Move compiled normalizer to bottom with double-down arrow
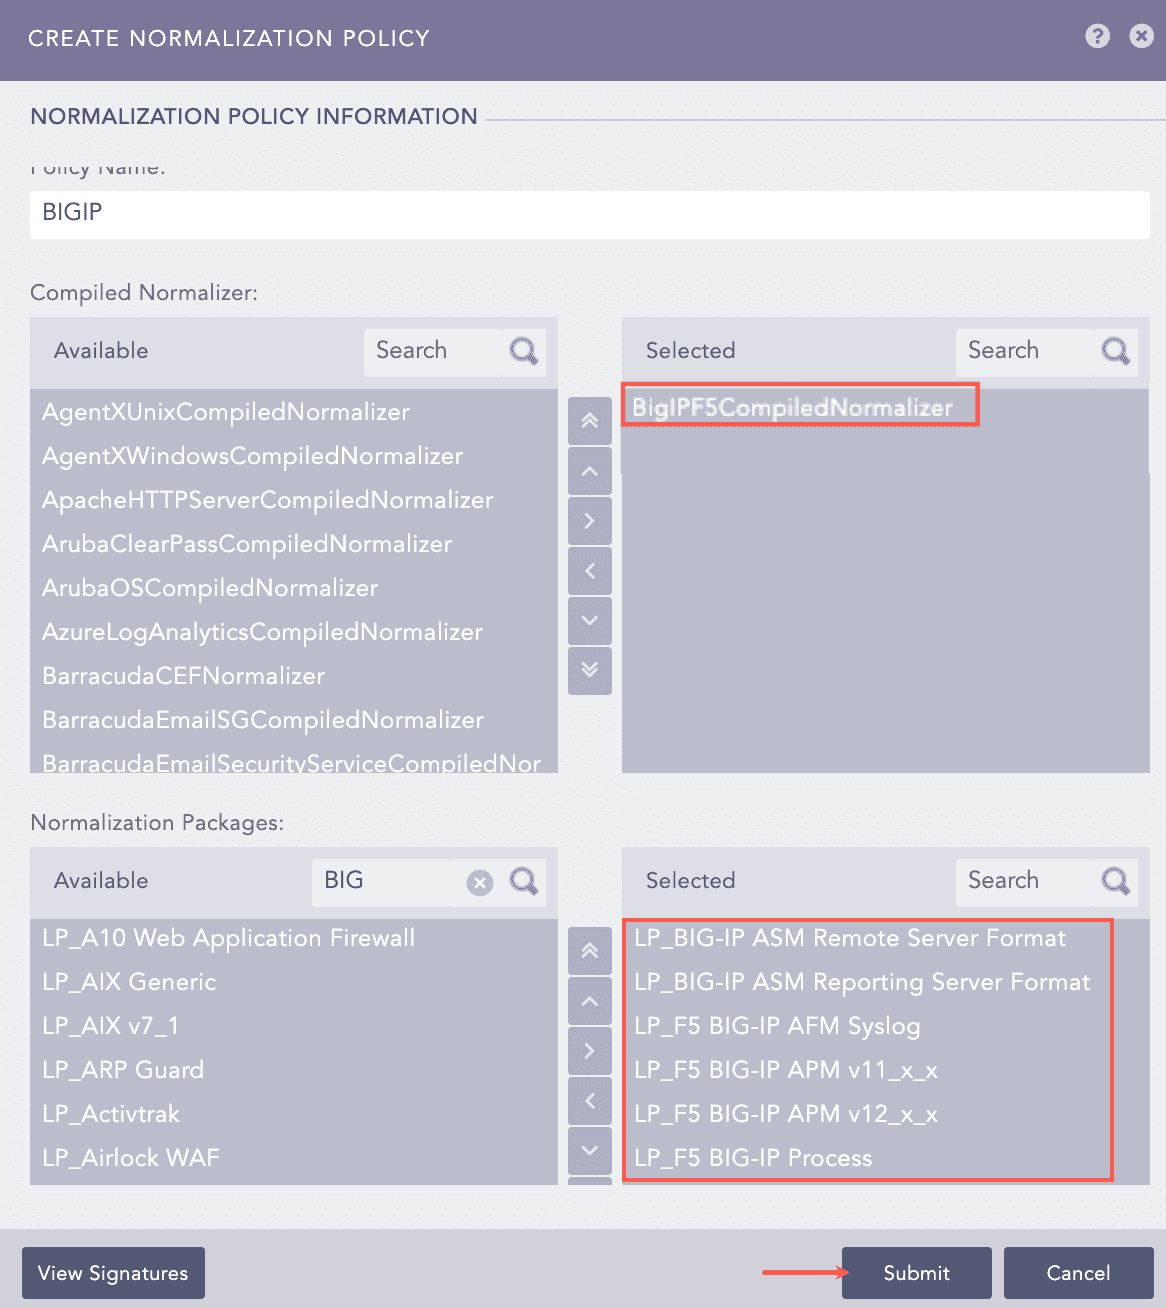1166x1308 pixels. (590, 669)
